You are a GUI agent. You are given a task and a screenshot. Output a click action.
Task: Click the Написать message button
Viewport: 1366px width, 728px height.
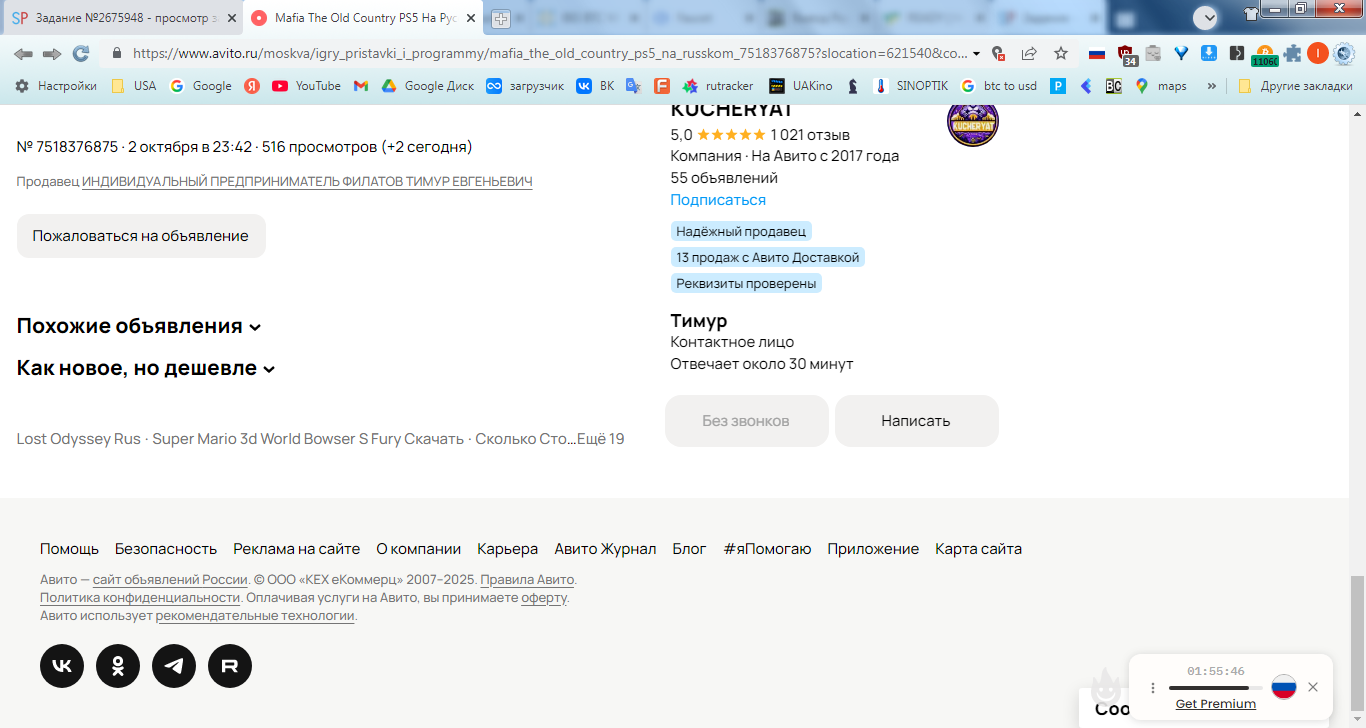916,421
